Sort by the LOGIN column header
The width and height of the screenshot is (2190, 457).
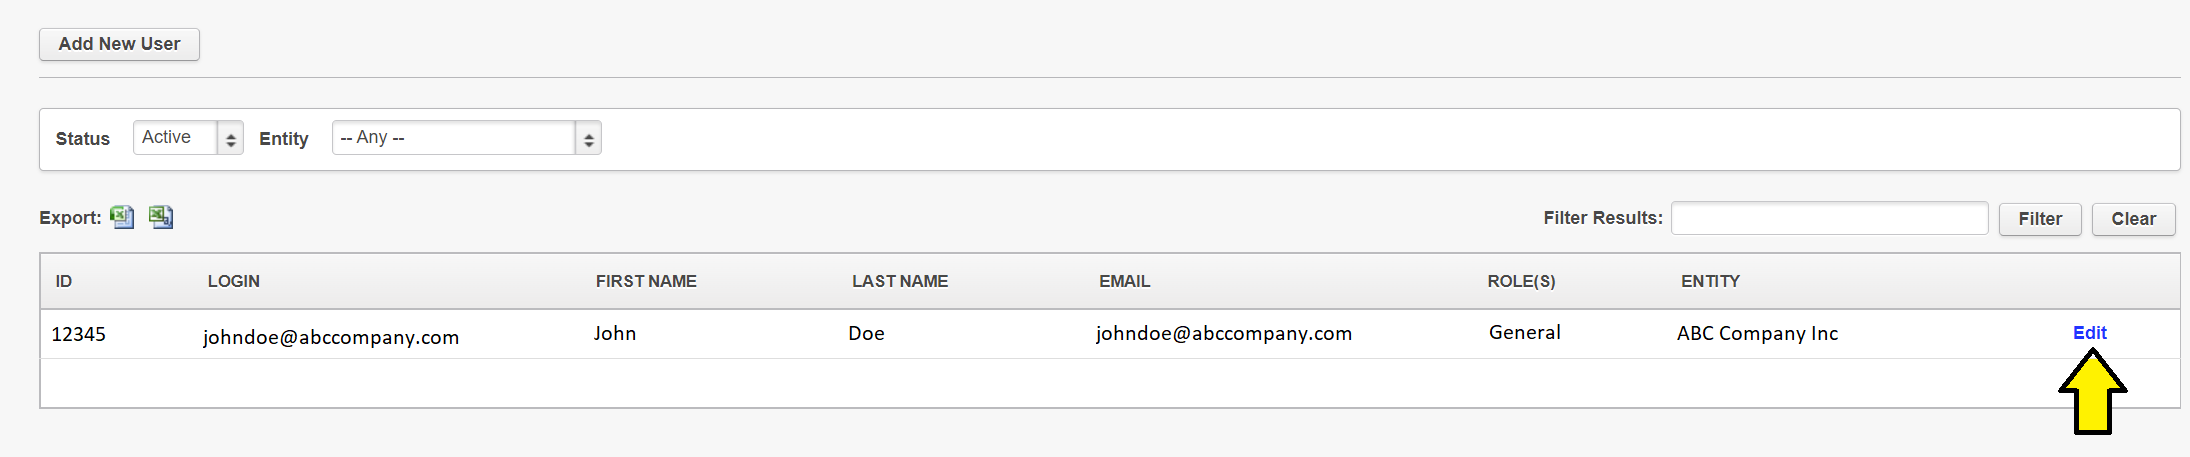(234, 281)
